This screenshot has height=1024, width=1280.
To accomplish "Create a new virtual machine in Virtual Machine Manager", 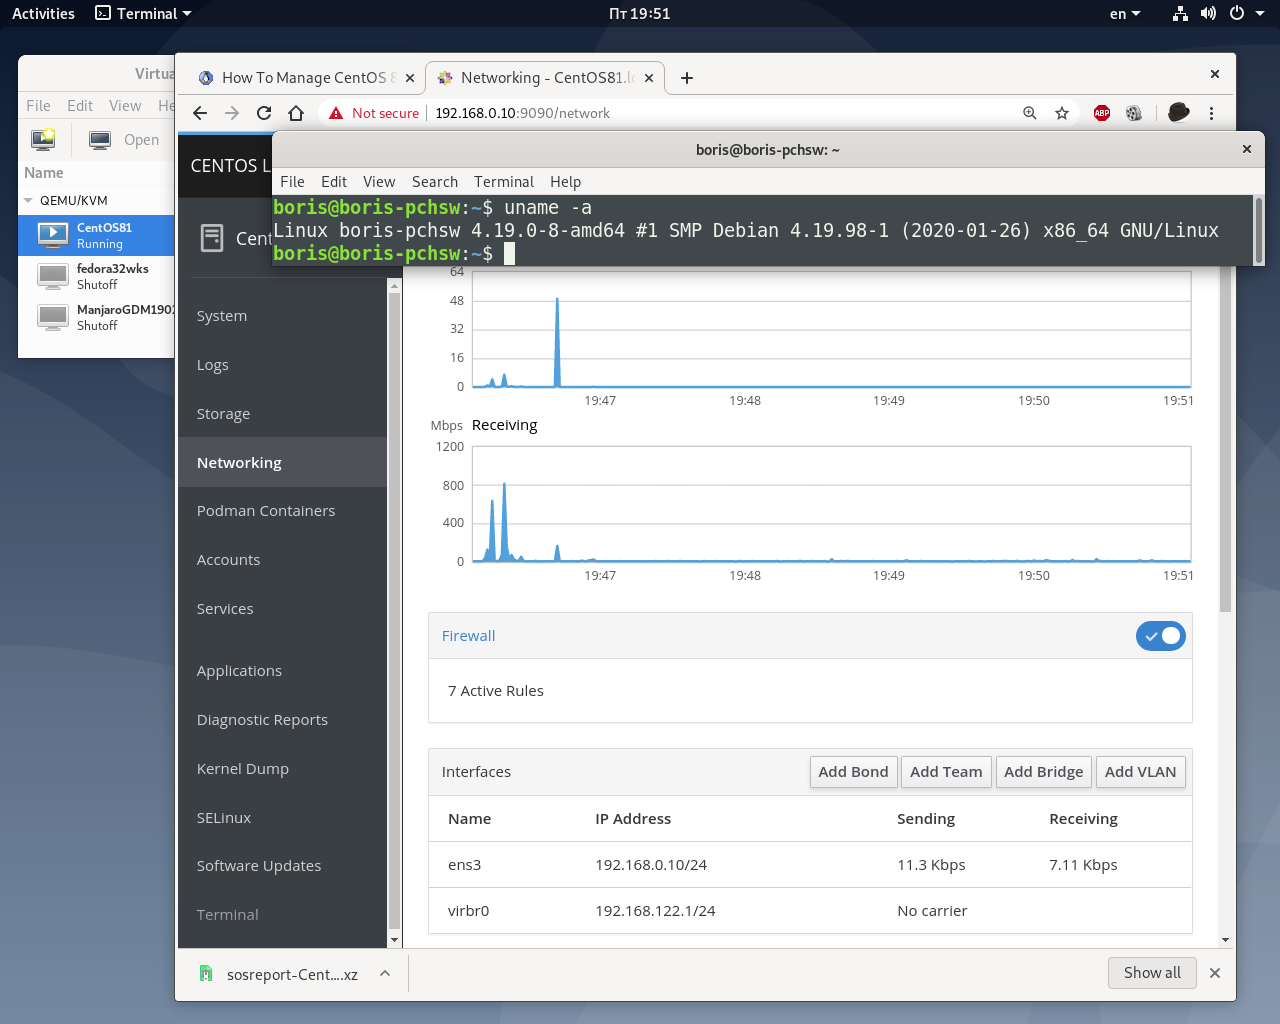I will 42,140.
